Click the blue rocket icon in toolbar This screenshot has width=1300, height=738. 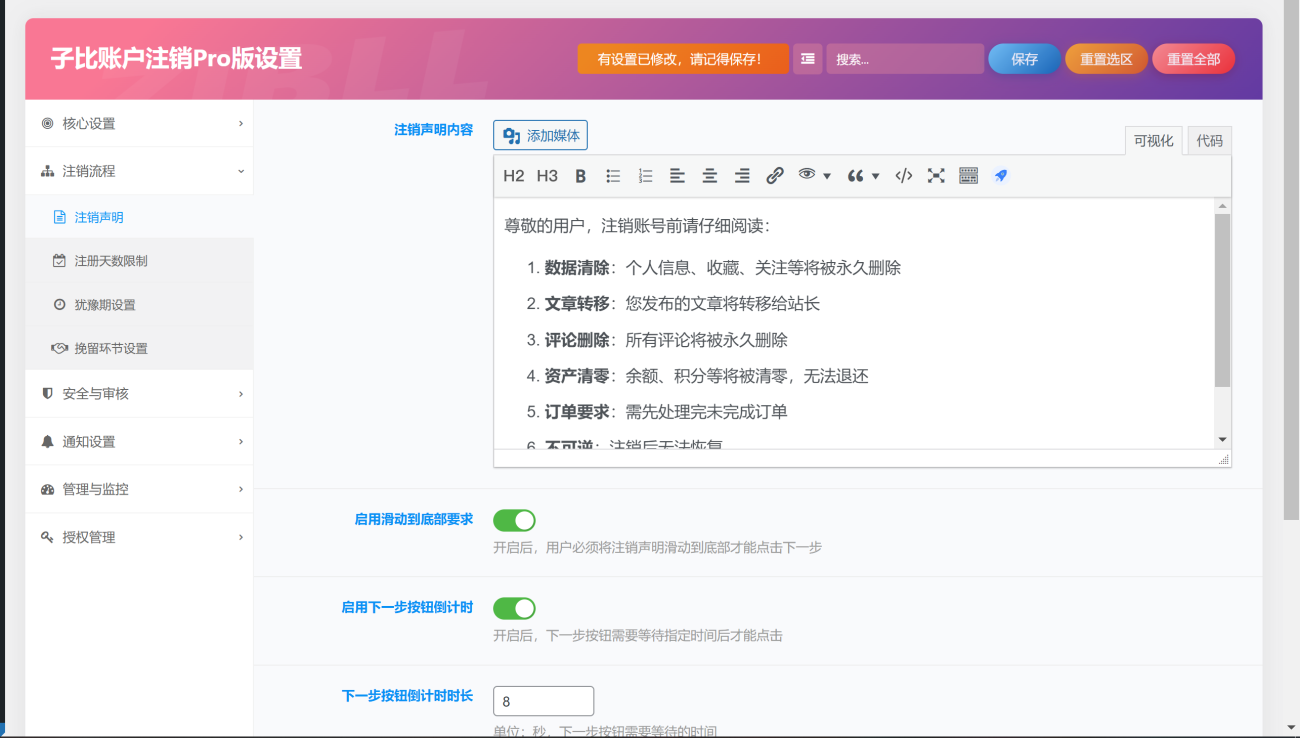coord(1000,176)
